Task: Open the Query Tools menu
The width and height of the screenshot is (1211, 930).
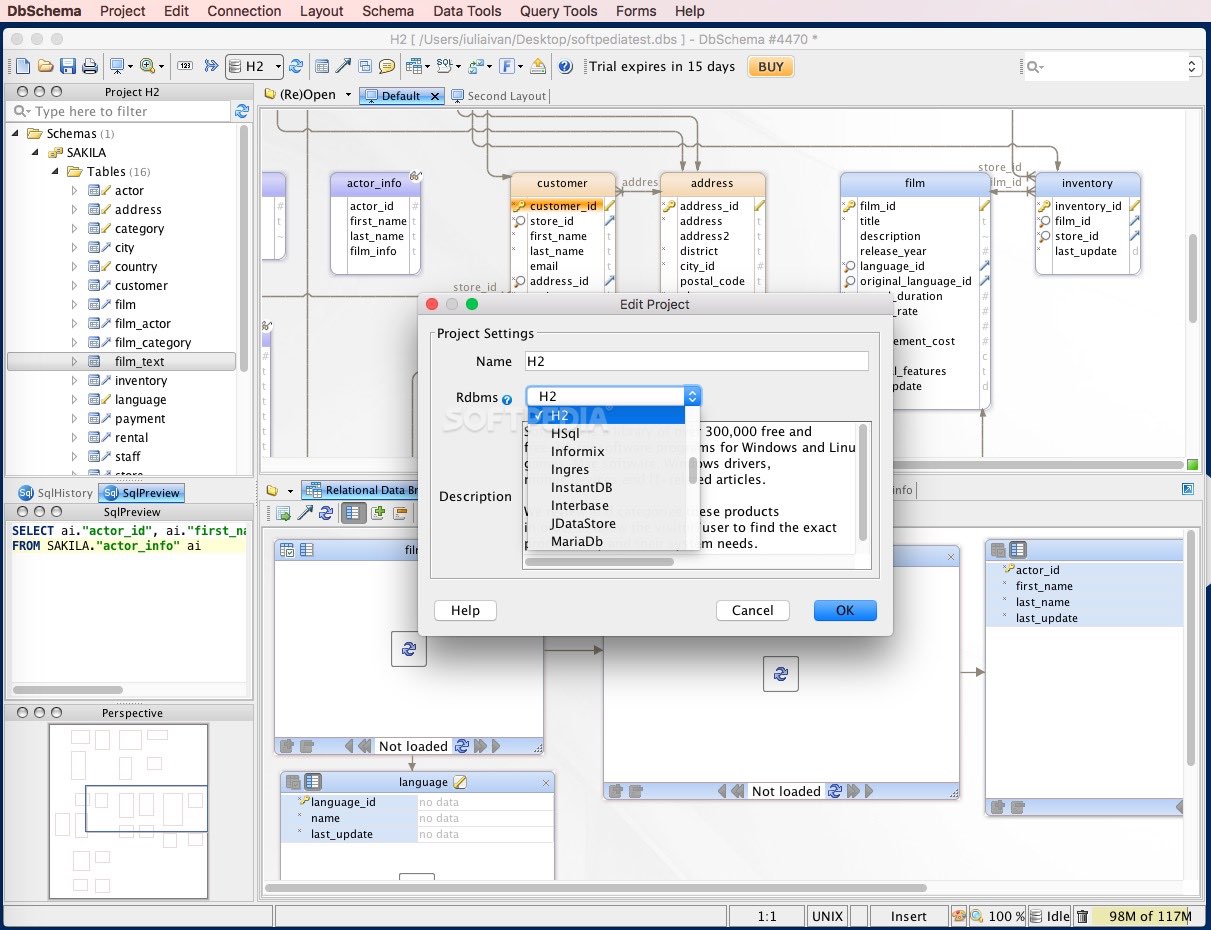Action: 558,11
